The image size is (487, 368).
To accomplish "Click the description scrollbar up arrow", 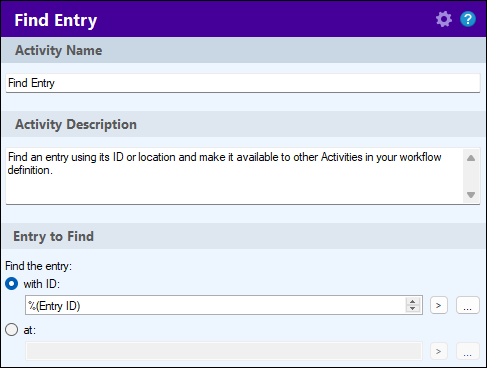I will 471,158.
